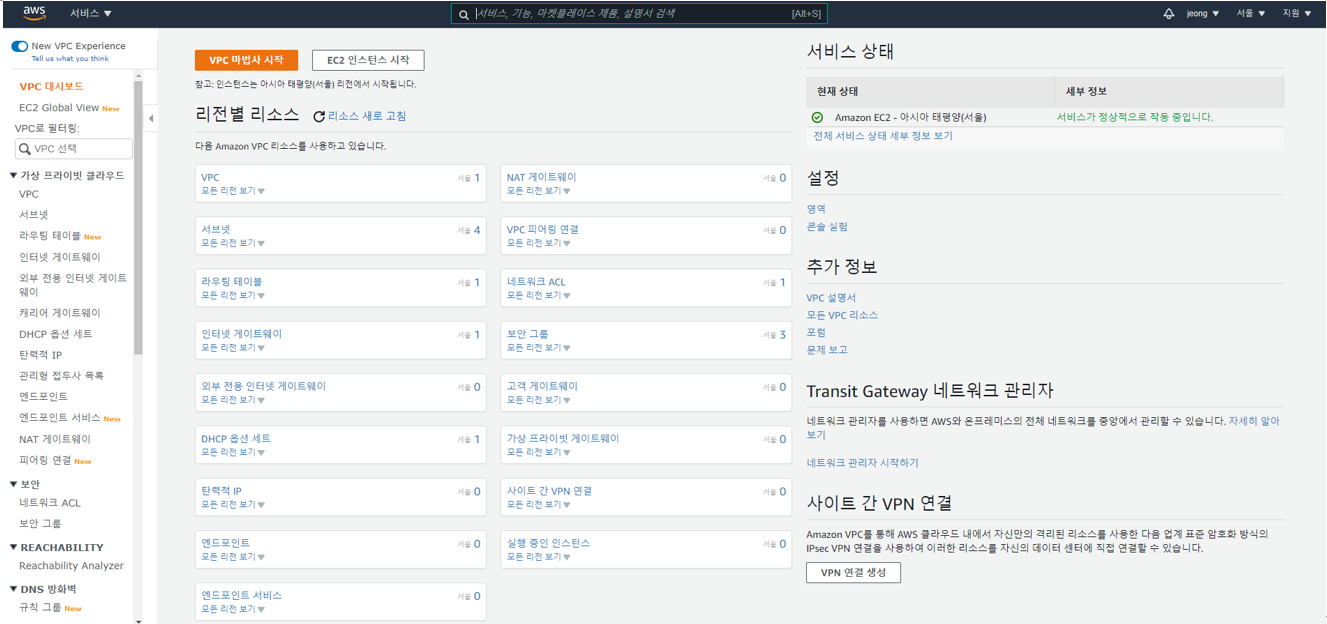The width and height of the screenshot is (1327, 624).
Task: Open the 라우팅 테이블 resource card link
Action: coord(232,282)
